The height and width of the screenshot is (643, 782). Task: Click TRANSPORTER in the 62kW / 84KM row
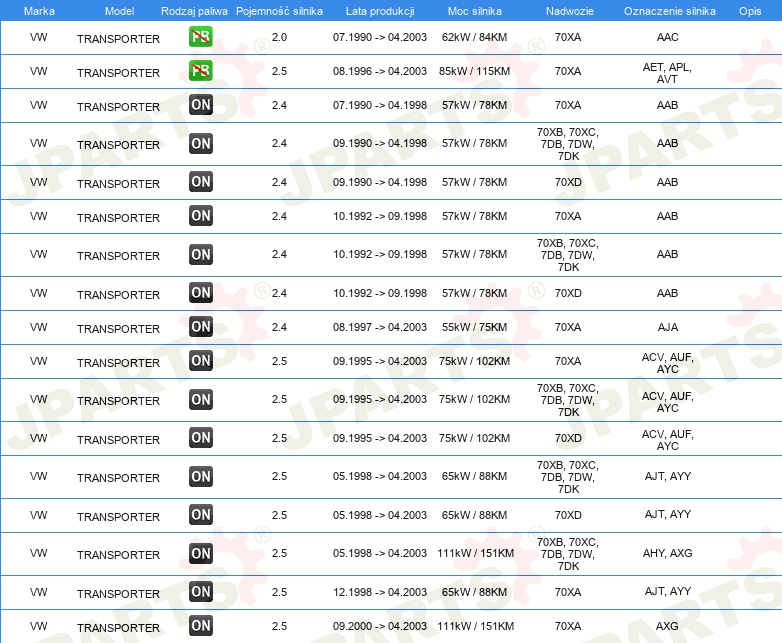118,39
